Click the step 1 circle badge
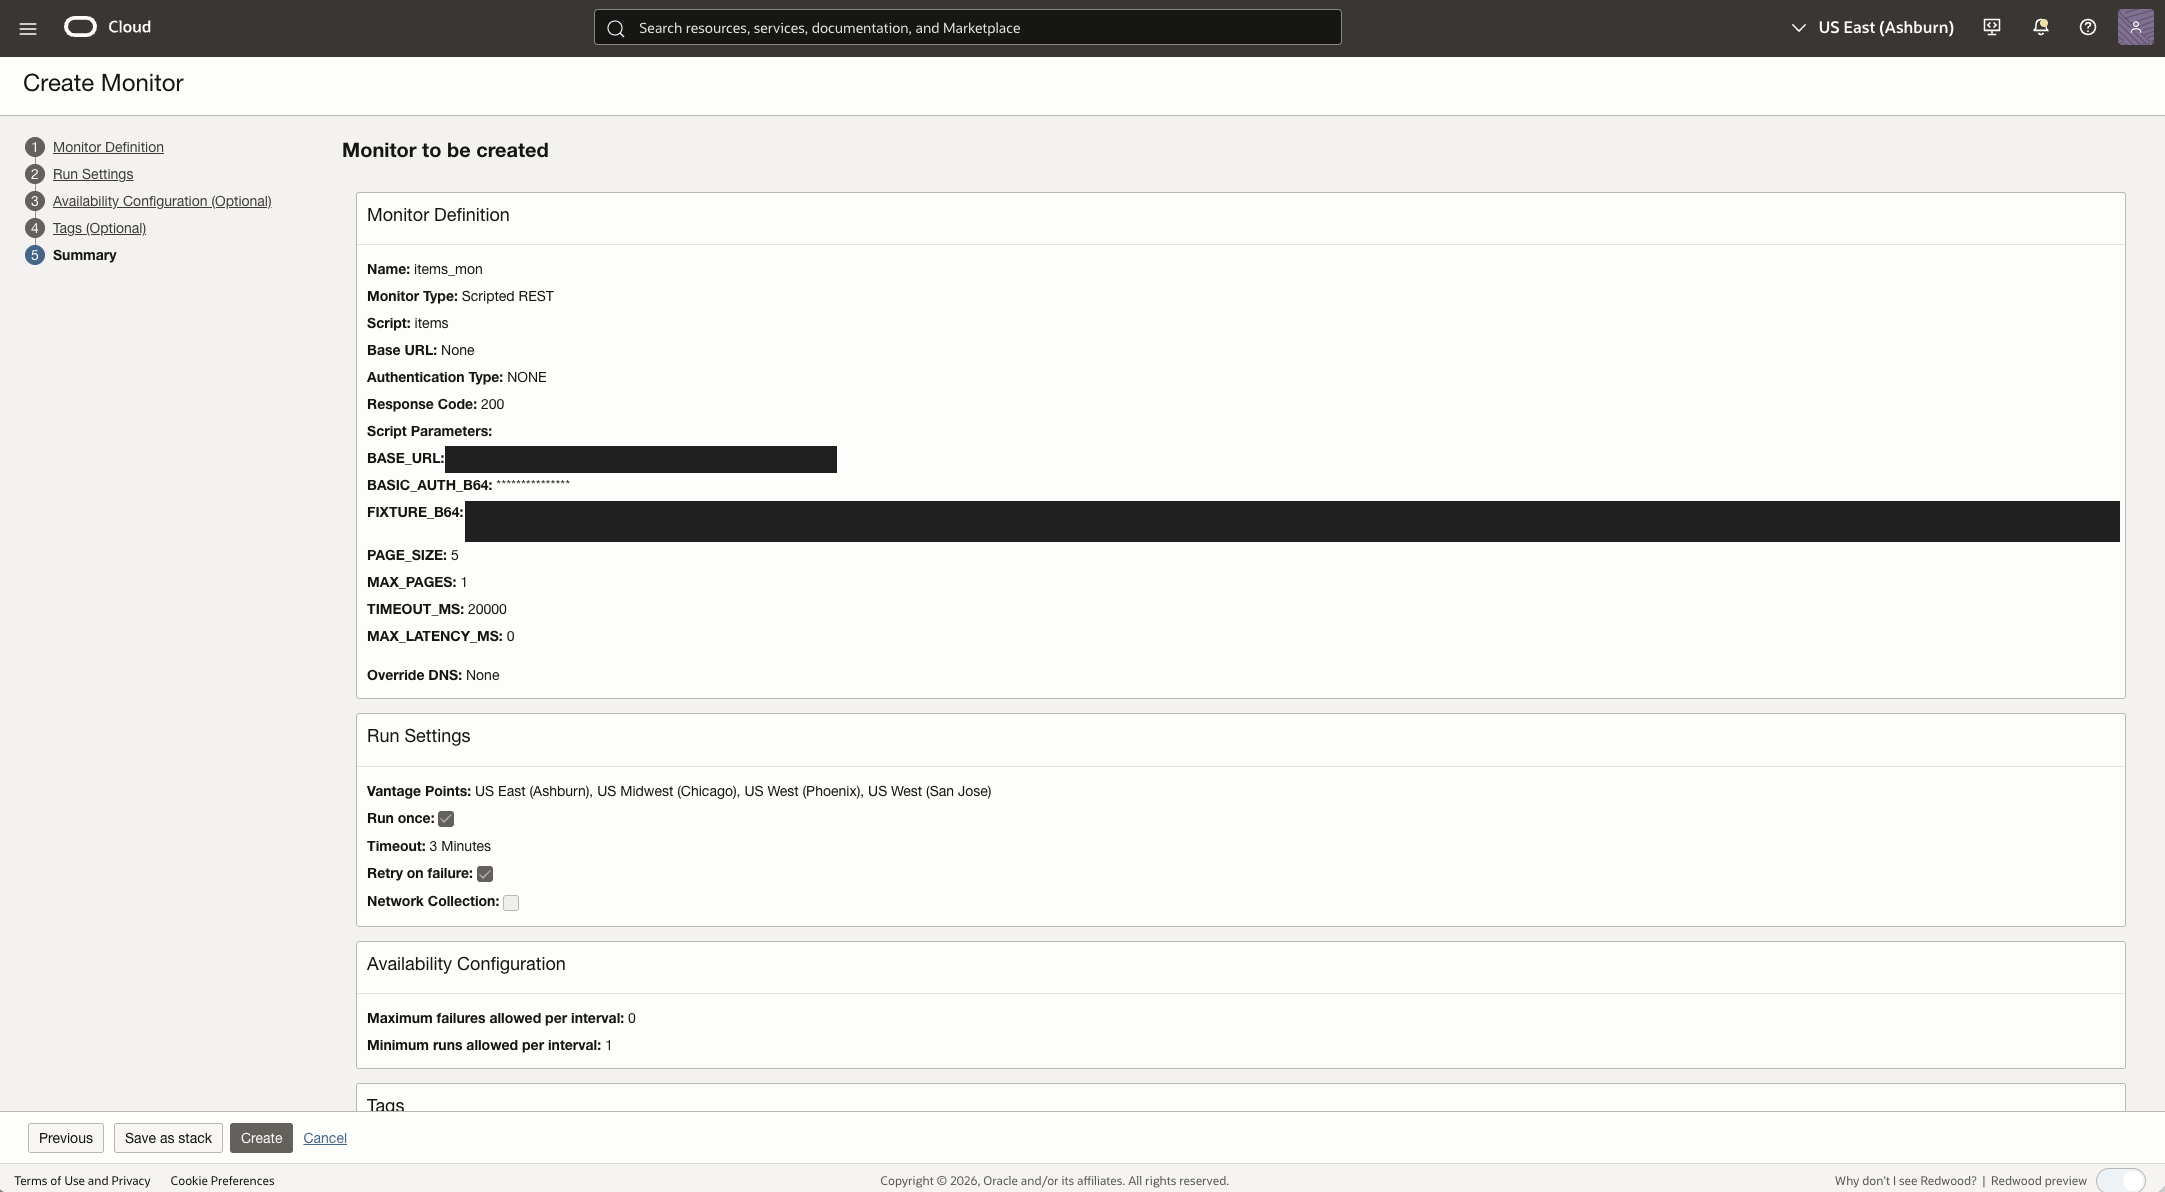2165x1192 pixels. coord(35,147)
